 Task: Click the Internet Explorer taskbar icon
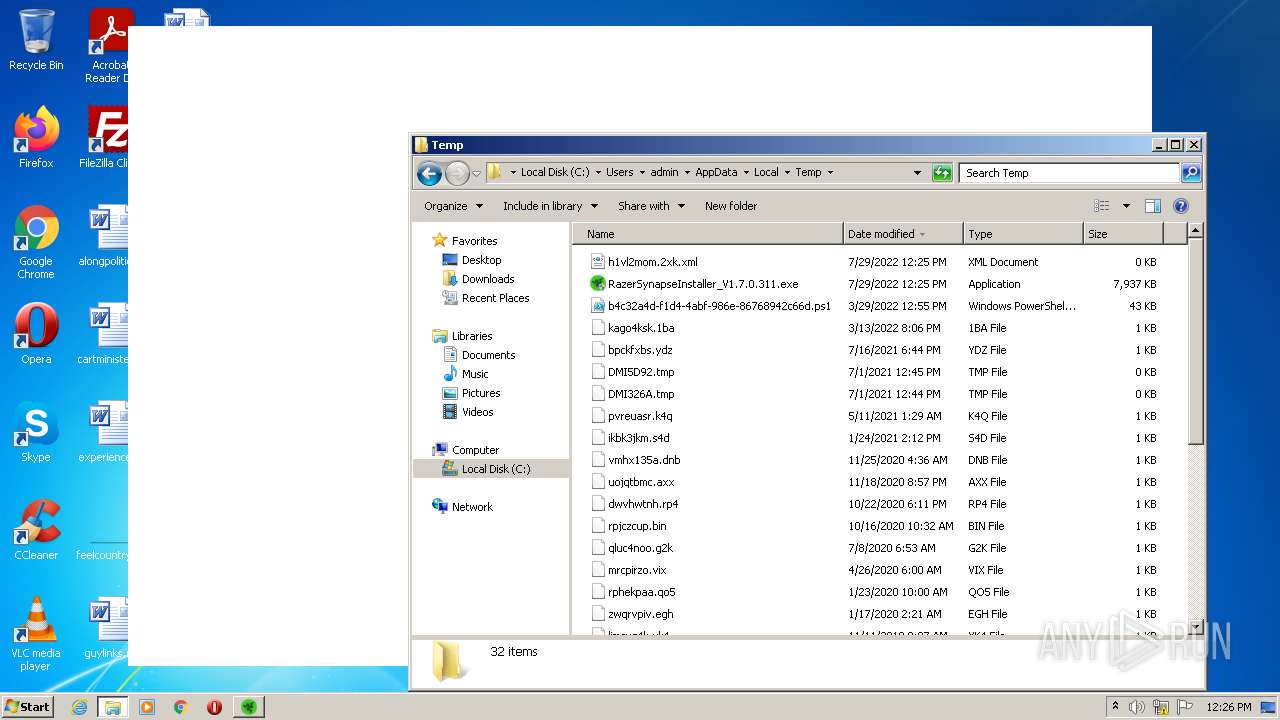click(79, 707)
